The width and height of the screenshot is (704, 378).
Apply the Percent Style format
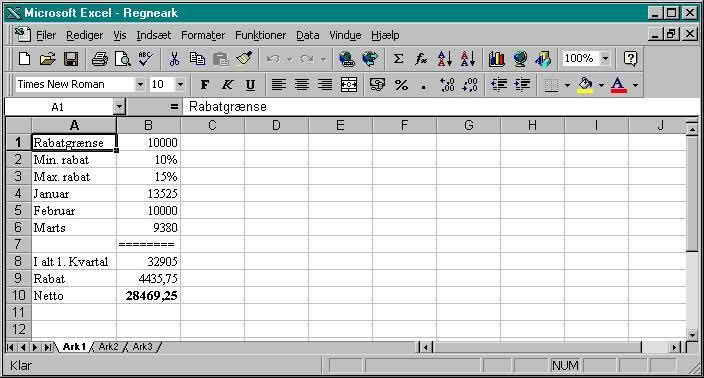(x=401, y=85)
